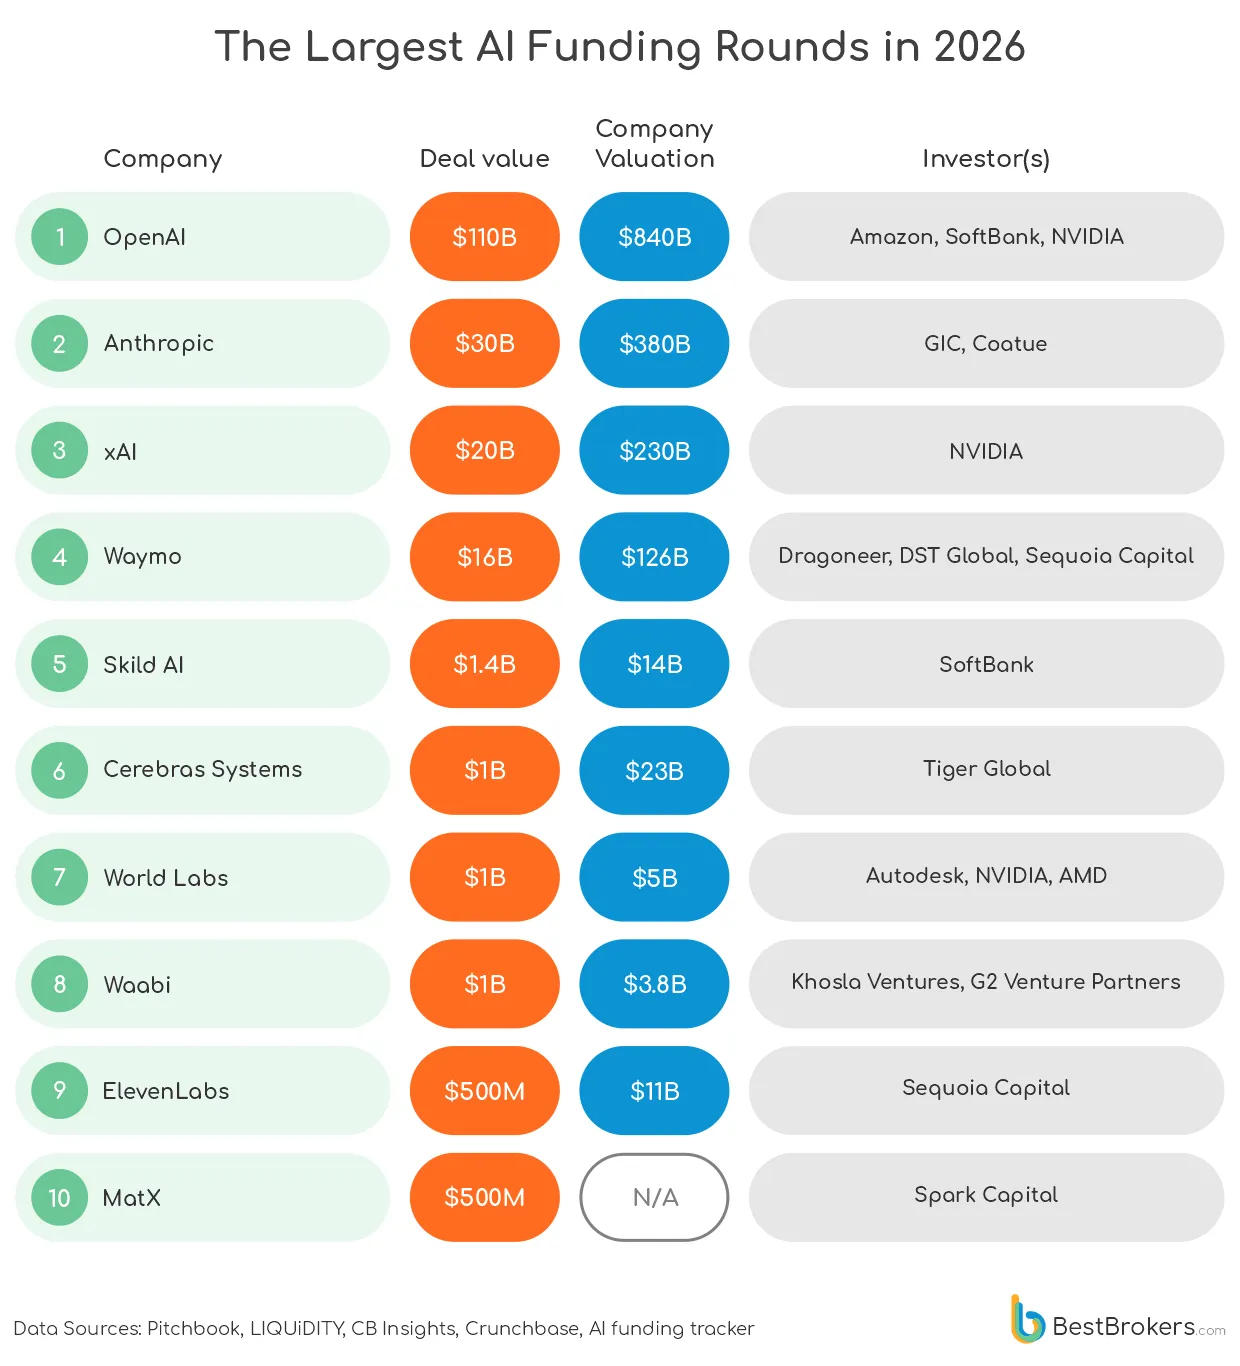Click the rank 2 green circle
1240x1366 pixels.
tap(60, 344)
